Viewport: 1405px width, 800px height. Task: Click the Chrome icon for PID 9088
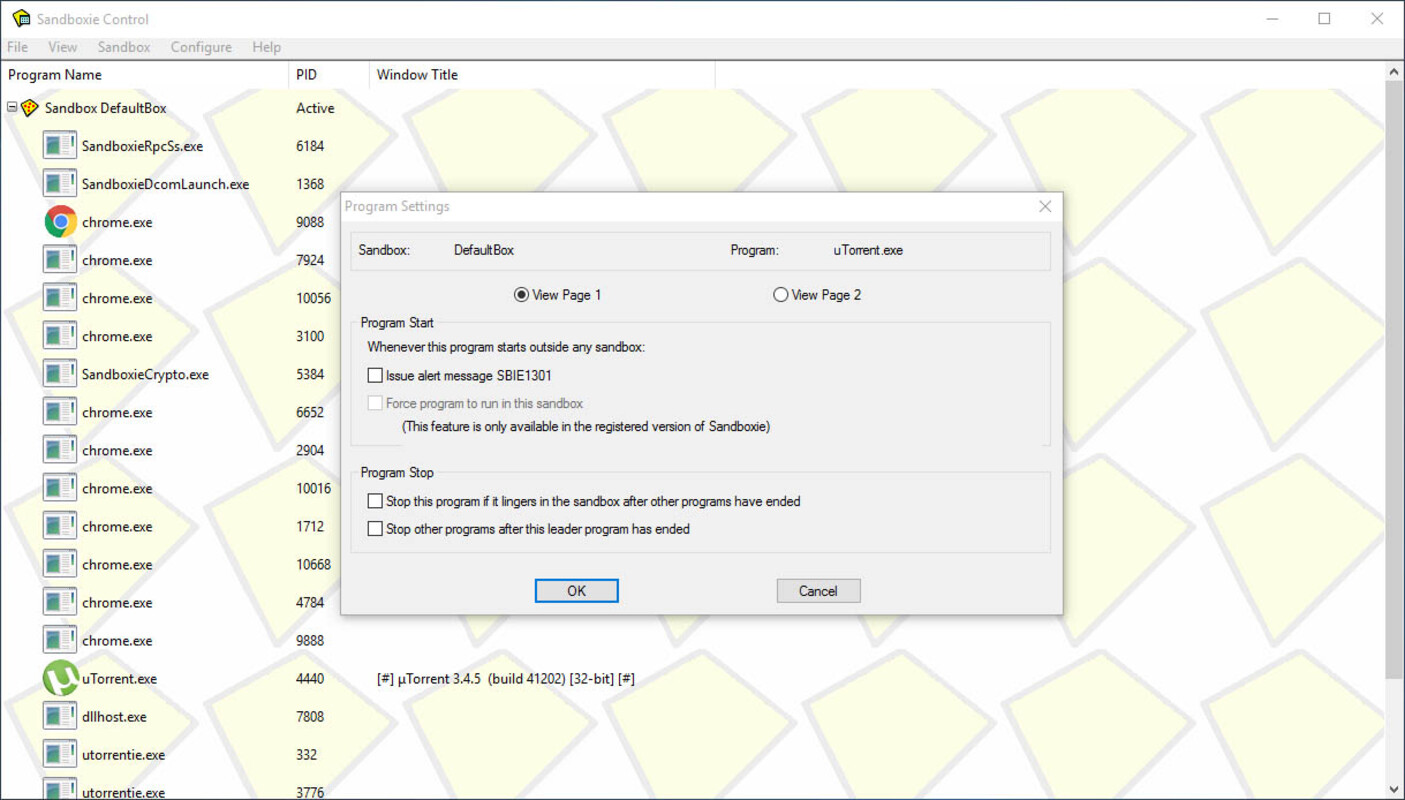click(60, 222)
